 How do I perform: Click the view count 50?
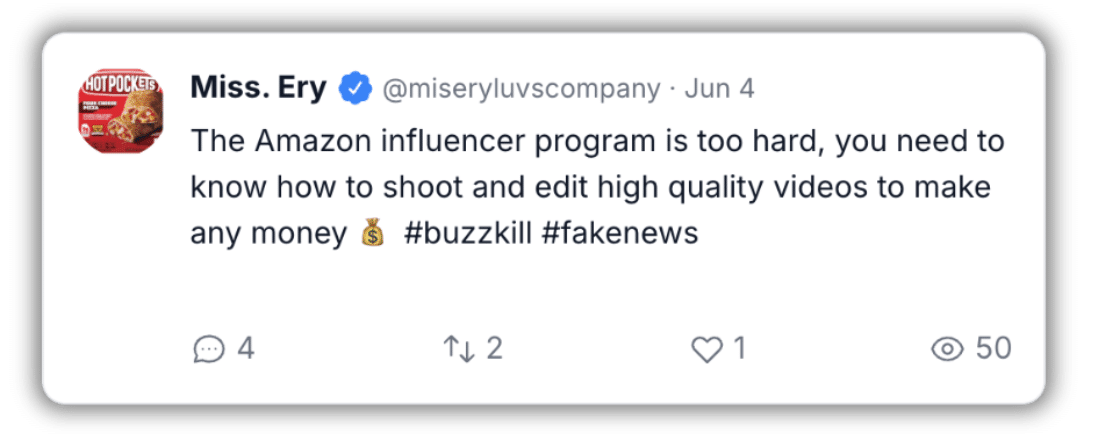(x=994, y=348)
